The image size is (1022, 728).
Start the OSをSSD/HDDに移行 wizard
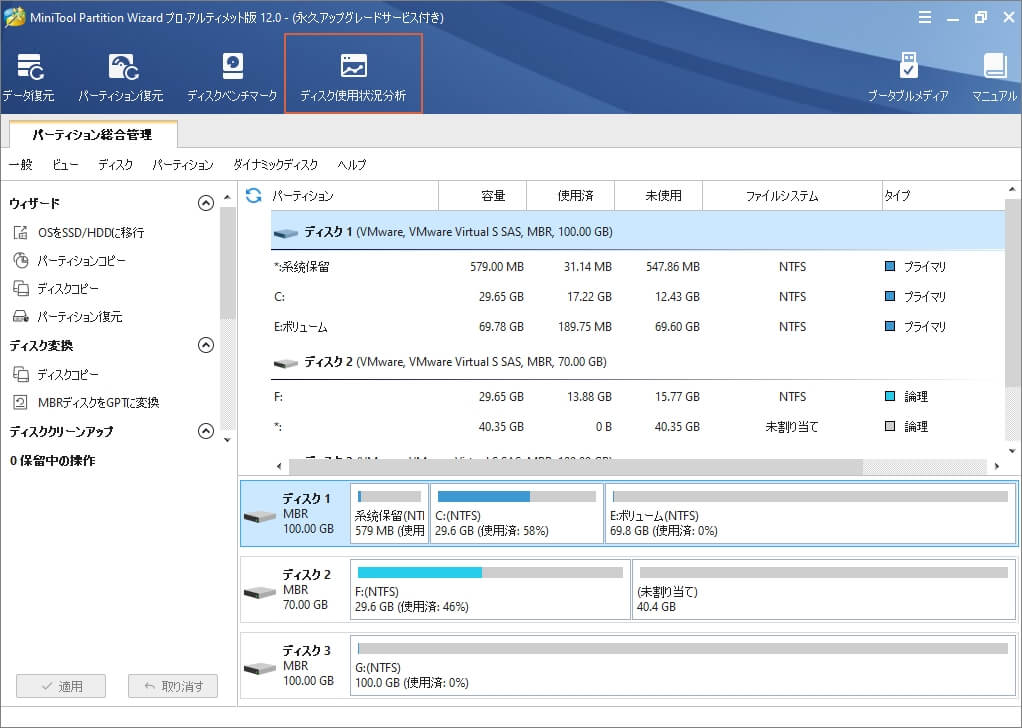(78, 233)
